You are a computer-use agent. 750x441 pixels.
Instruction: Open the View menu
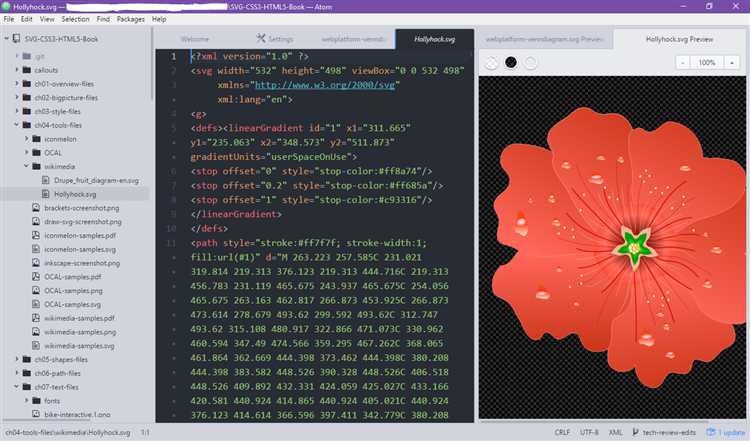pos(47,19)
